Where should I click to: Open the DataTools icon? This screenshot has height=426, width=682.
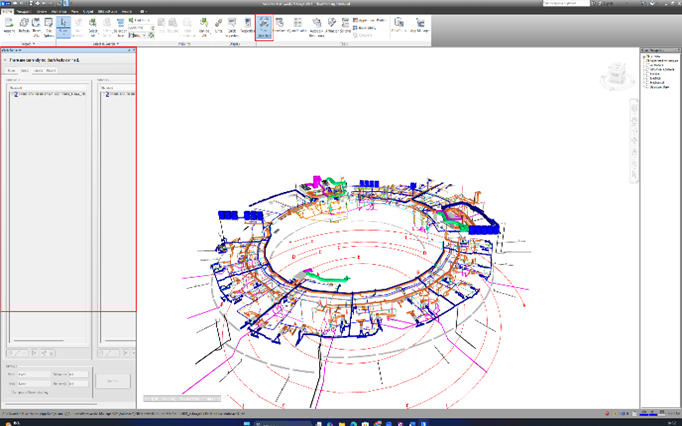click(422, 27)
